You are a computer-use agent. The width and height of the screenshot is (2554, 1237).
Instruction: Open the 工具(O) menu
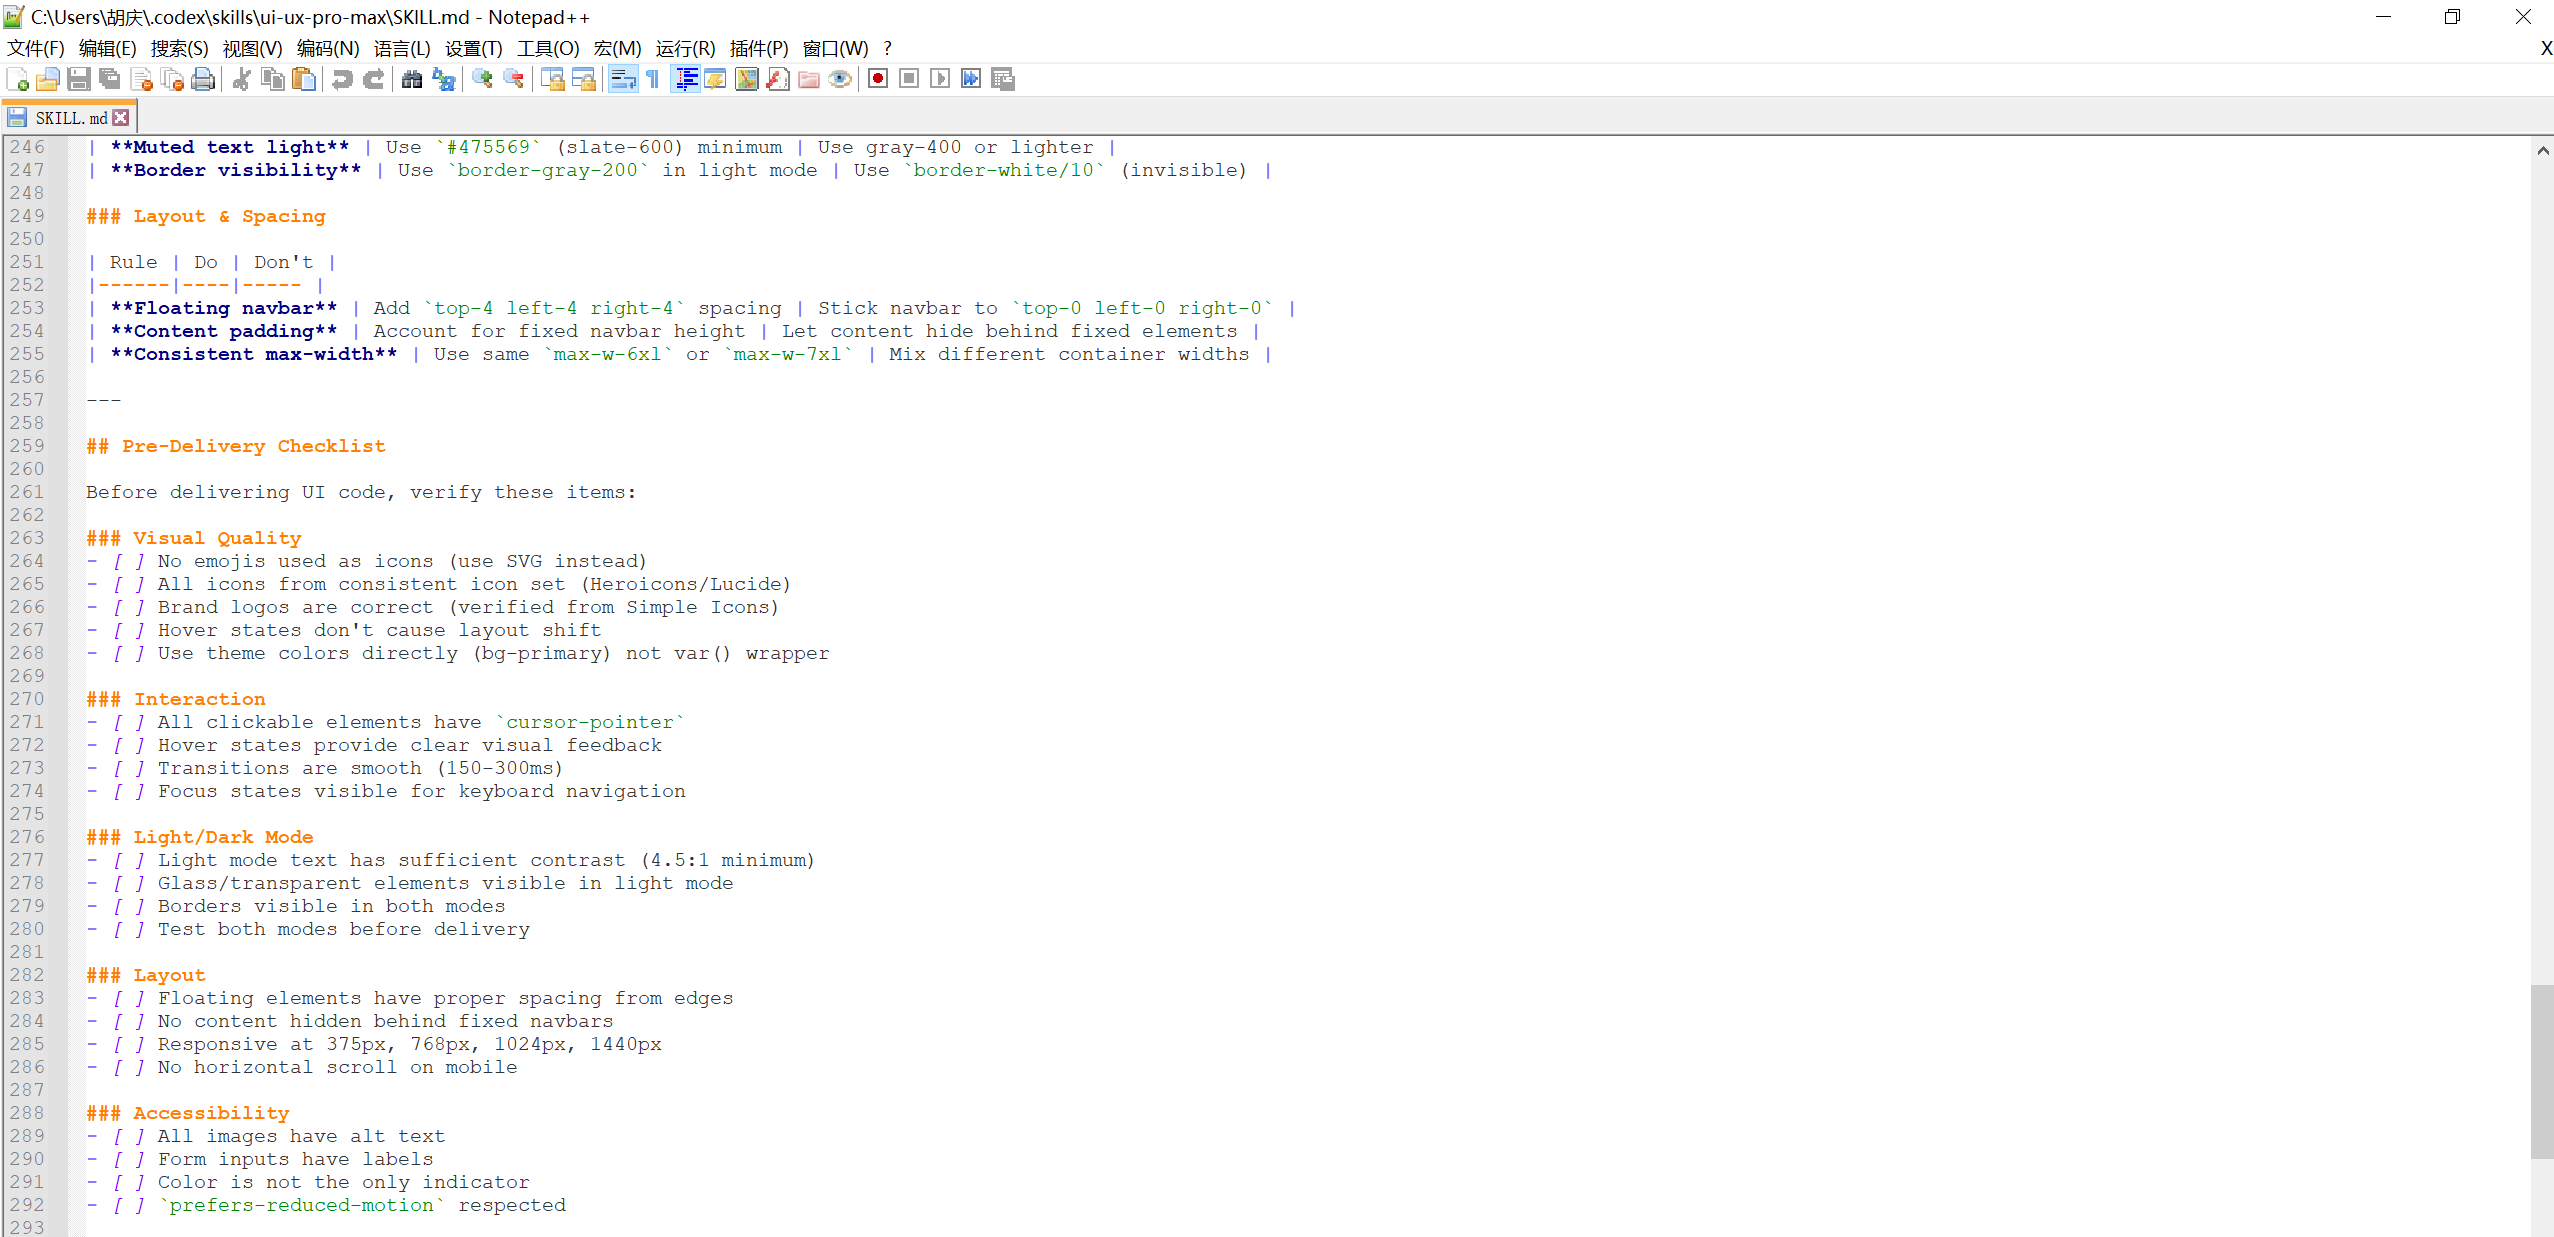click(547, 48)
